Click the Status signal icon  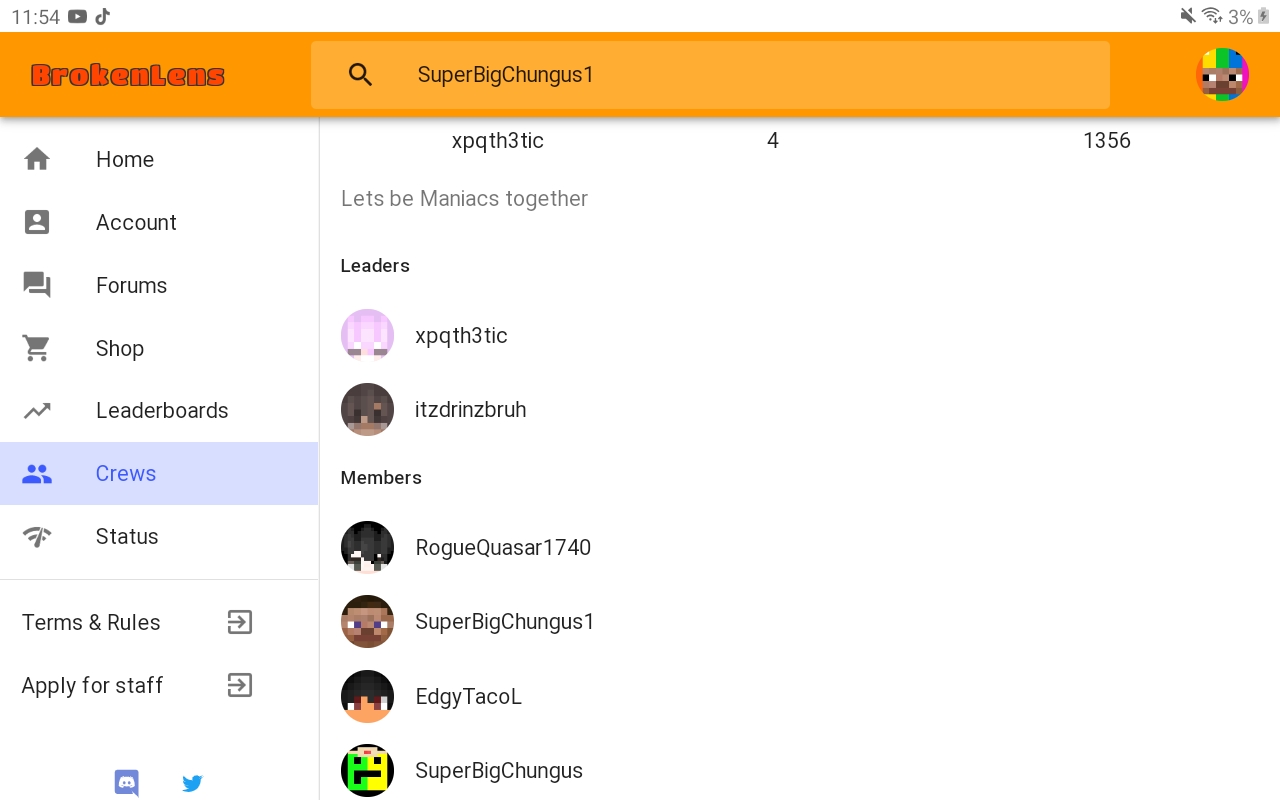tap(37, 536)
